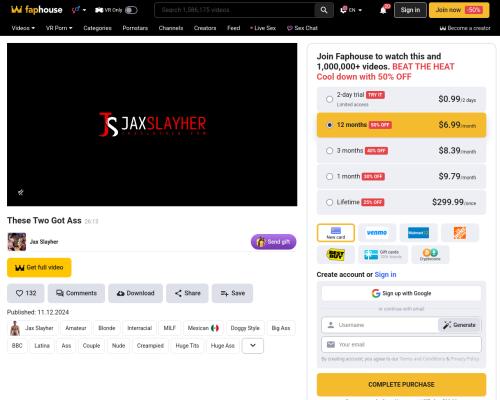The image size is (500, 400).
Task: Open the Live Sex link
Action: click(263, 28)
